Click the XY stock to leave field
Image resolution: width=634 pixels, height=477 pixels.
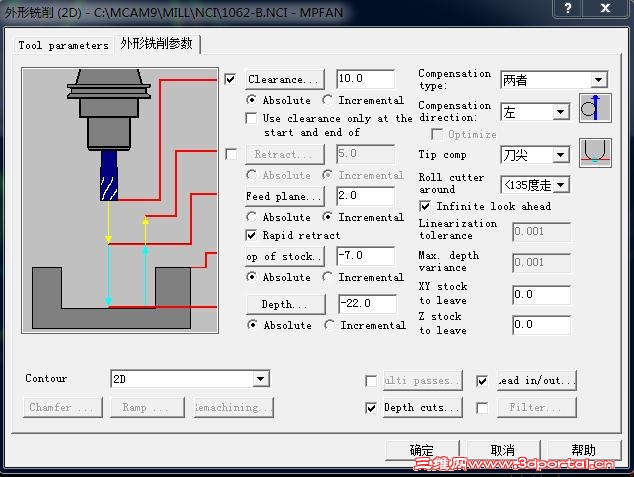coord(541,295)
